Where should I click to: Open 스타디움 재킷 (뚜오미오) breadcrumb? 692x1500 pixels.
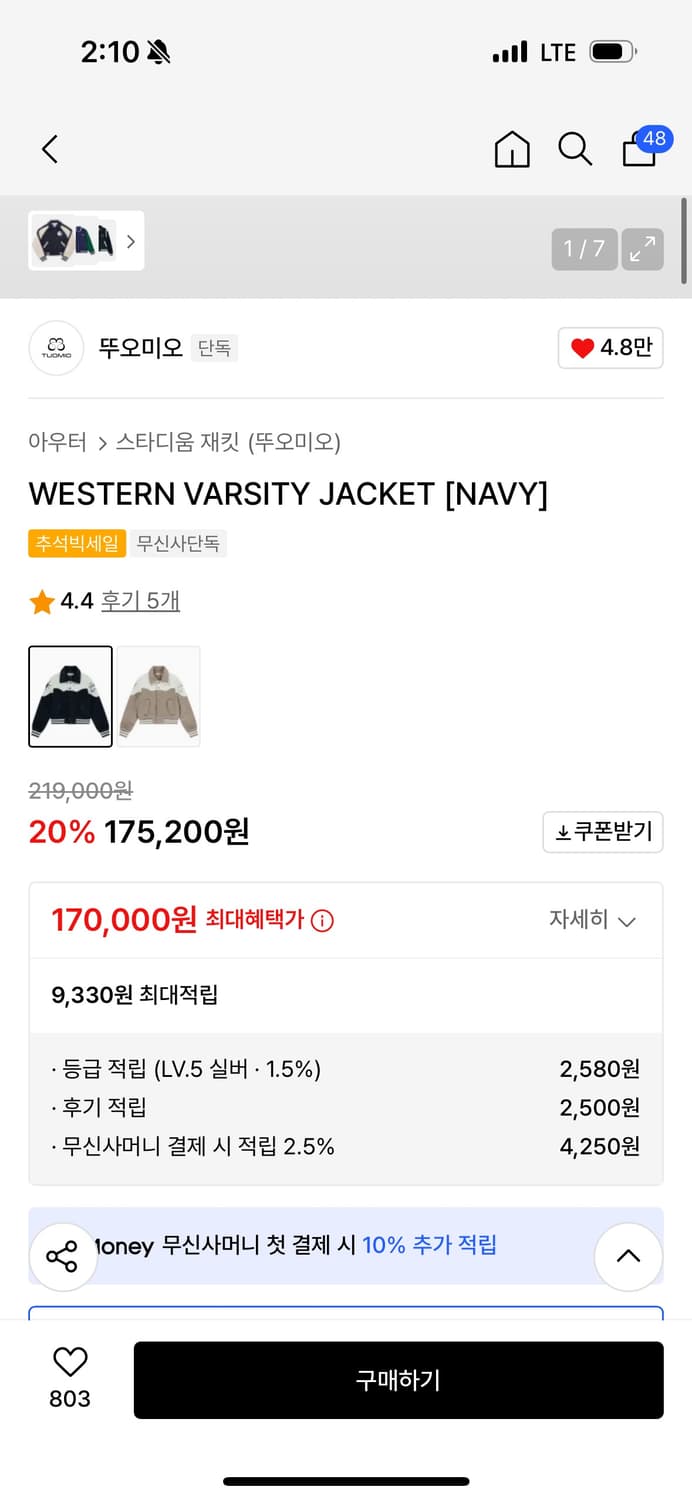pyautogui.click(x=228, y=442)
